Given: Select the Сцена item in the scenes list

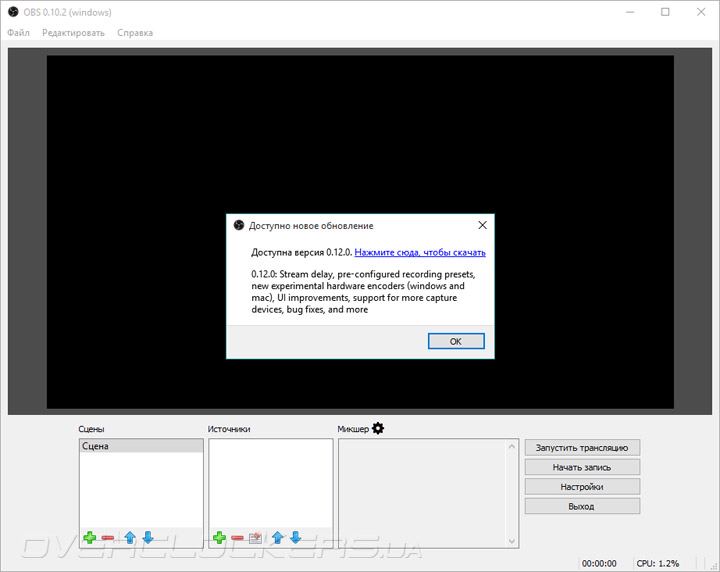Looking at the screenshot, I should [141, 446].
